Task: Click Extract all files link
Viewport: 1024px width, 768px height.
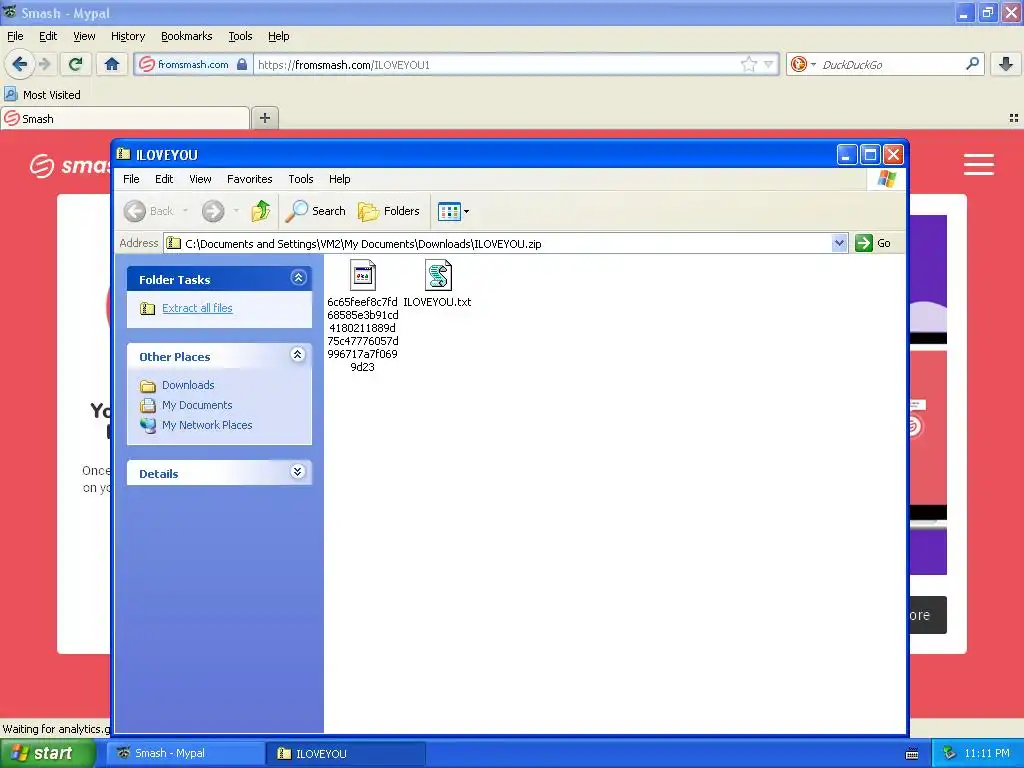Action: 197,308
